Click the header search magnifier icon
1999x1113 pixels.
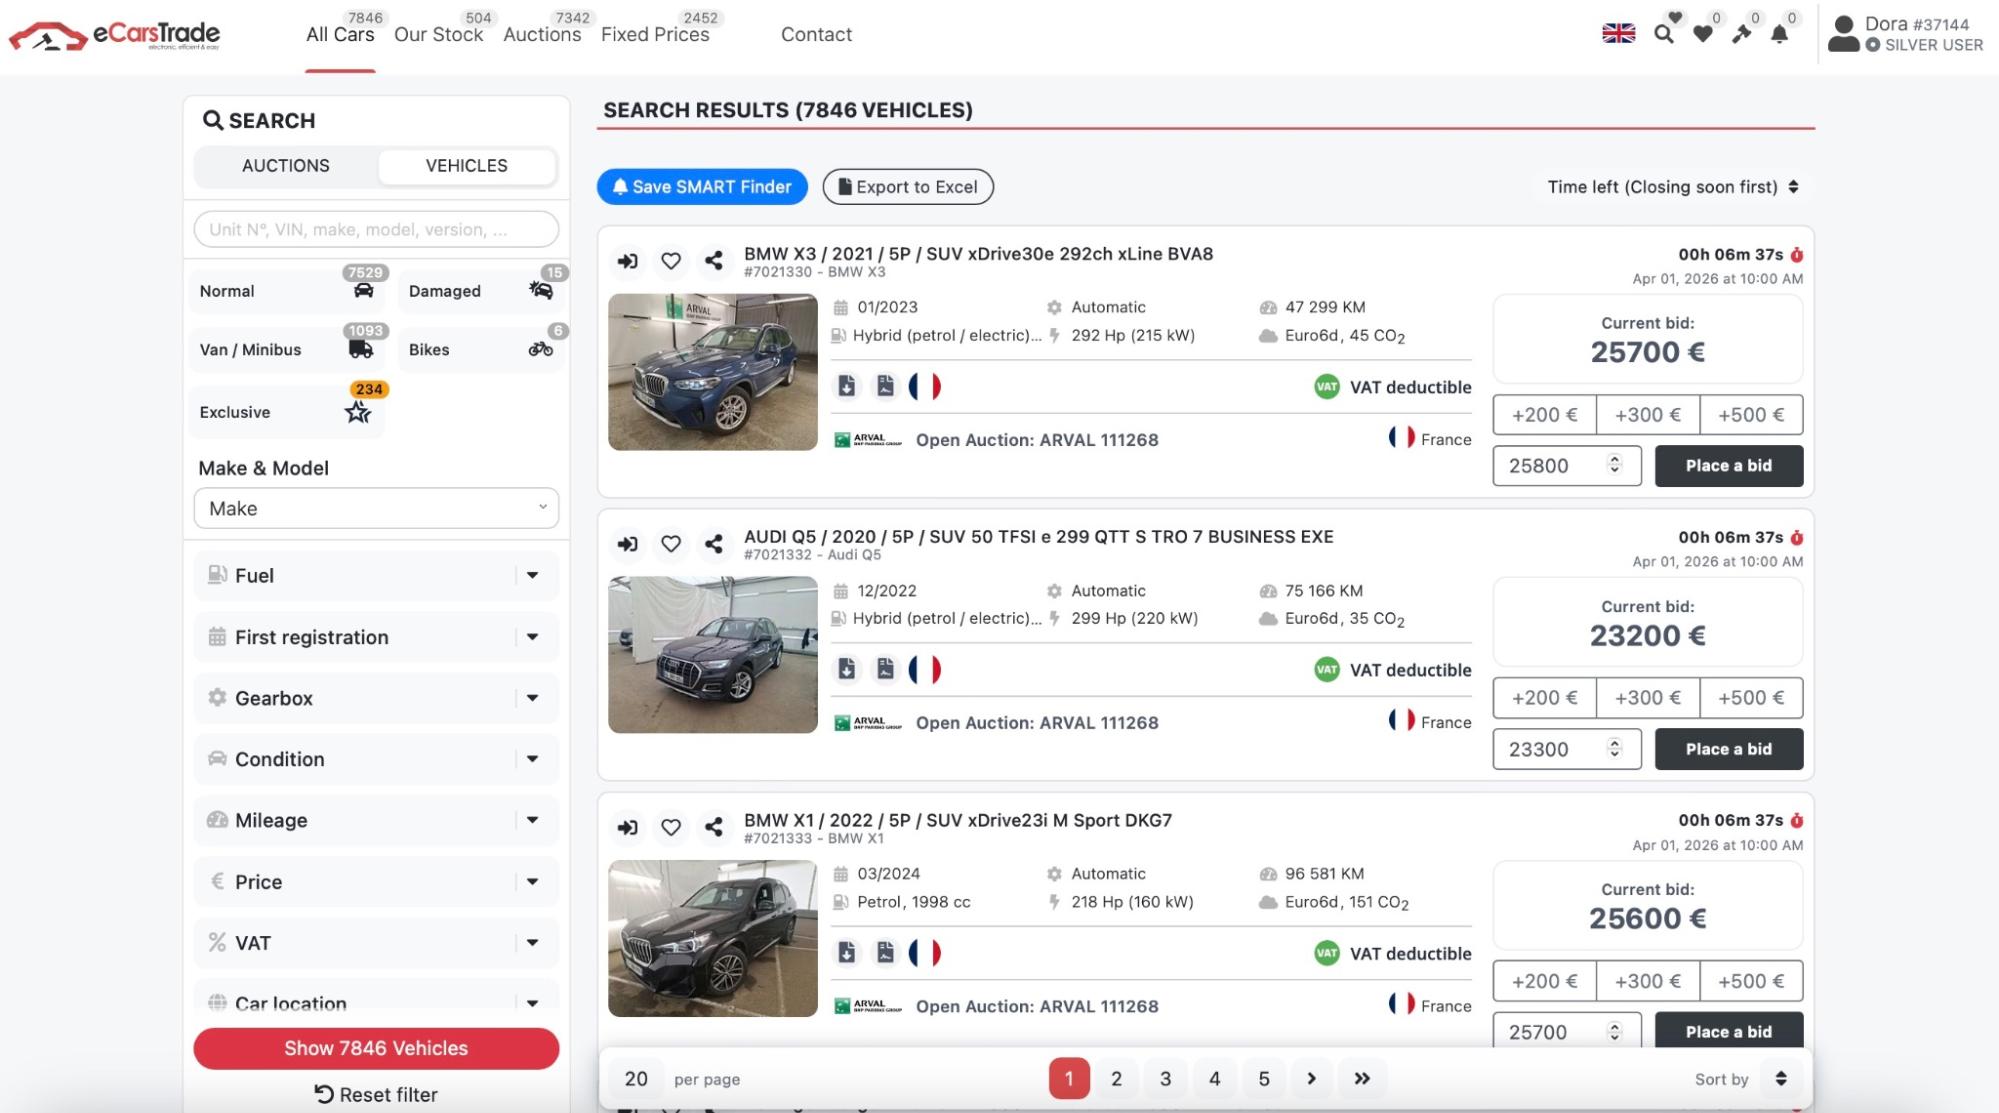pos(1663,34)
